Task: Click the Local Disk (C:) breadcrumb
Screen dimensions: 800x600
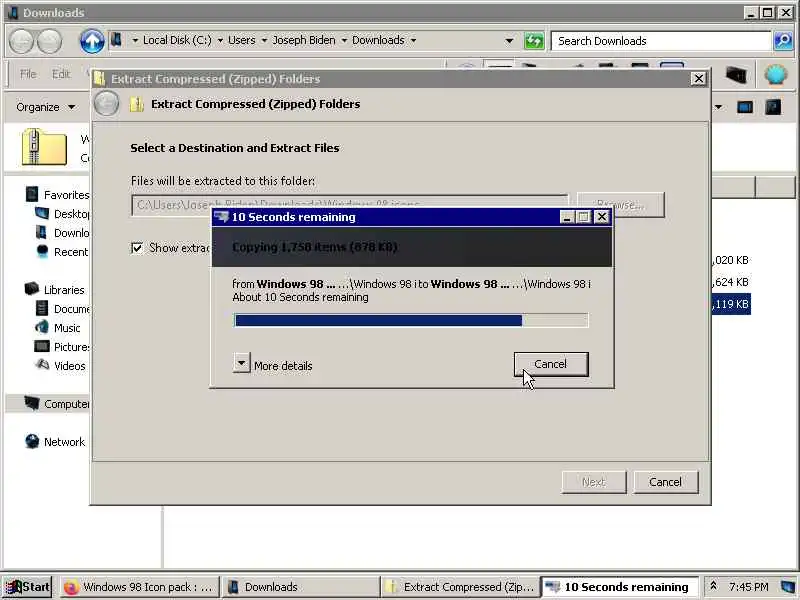Action: (177, 40)
